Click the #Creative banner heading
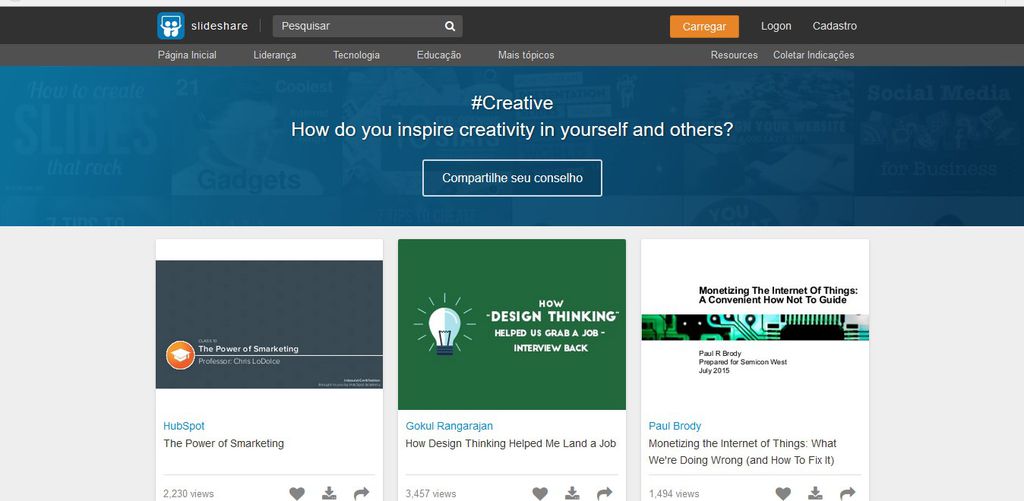The width and height of the screenshot is (1024, 501). tap(512, 103)
